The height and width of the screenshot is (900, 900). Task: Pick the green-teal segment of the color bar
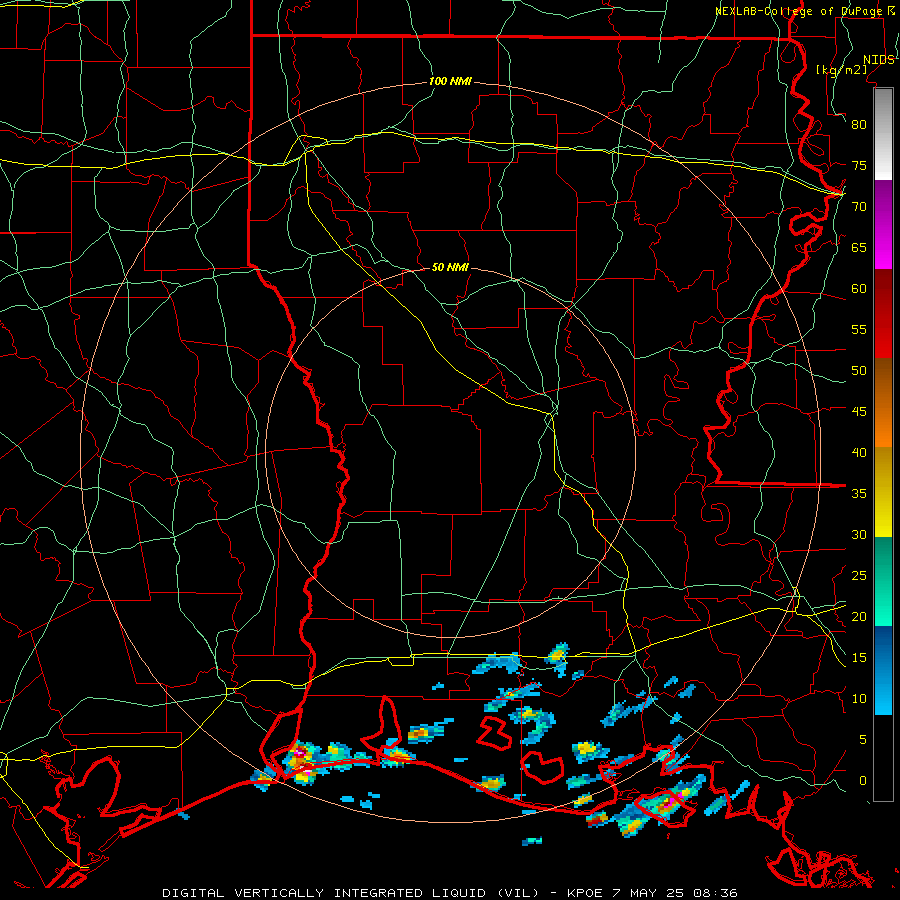click(x=883, y=581)
